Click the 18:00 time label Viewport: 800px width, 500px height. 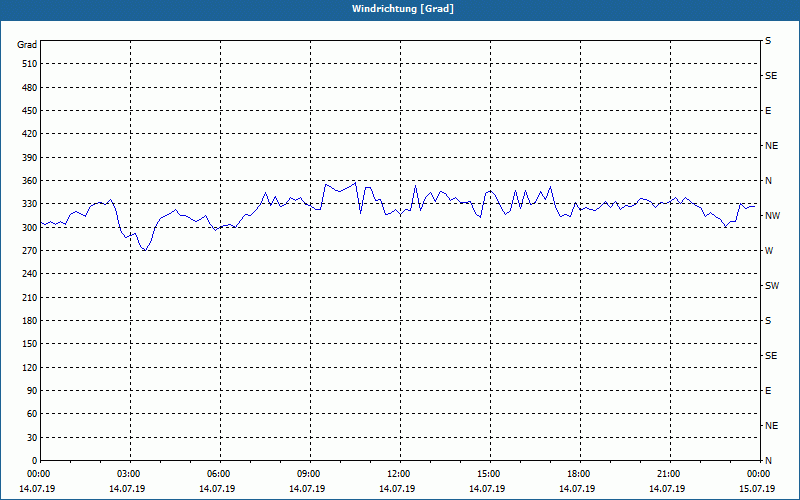[579, 474]
